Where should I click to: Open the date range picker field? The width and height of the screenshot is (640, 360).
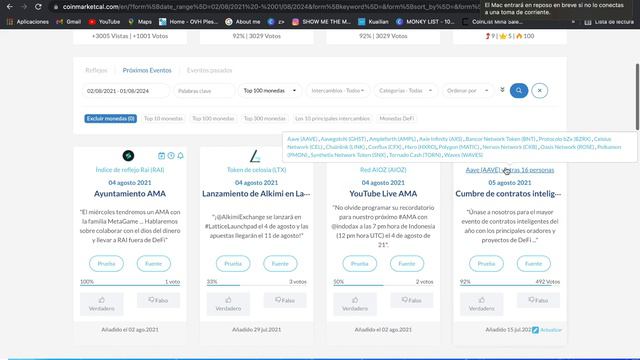[125, 91]
